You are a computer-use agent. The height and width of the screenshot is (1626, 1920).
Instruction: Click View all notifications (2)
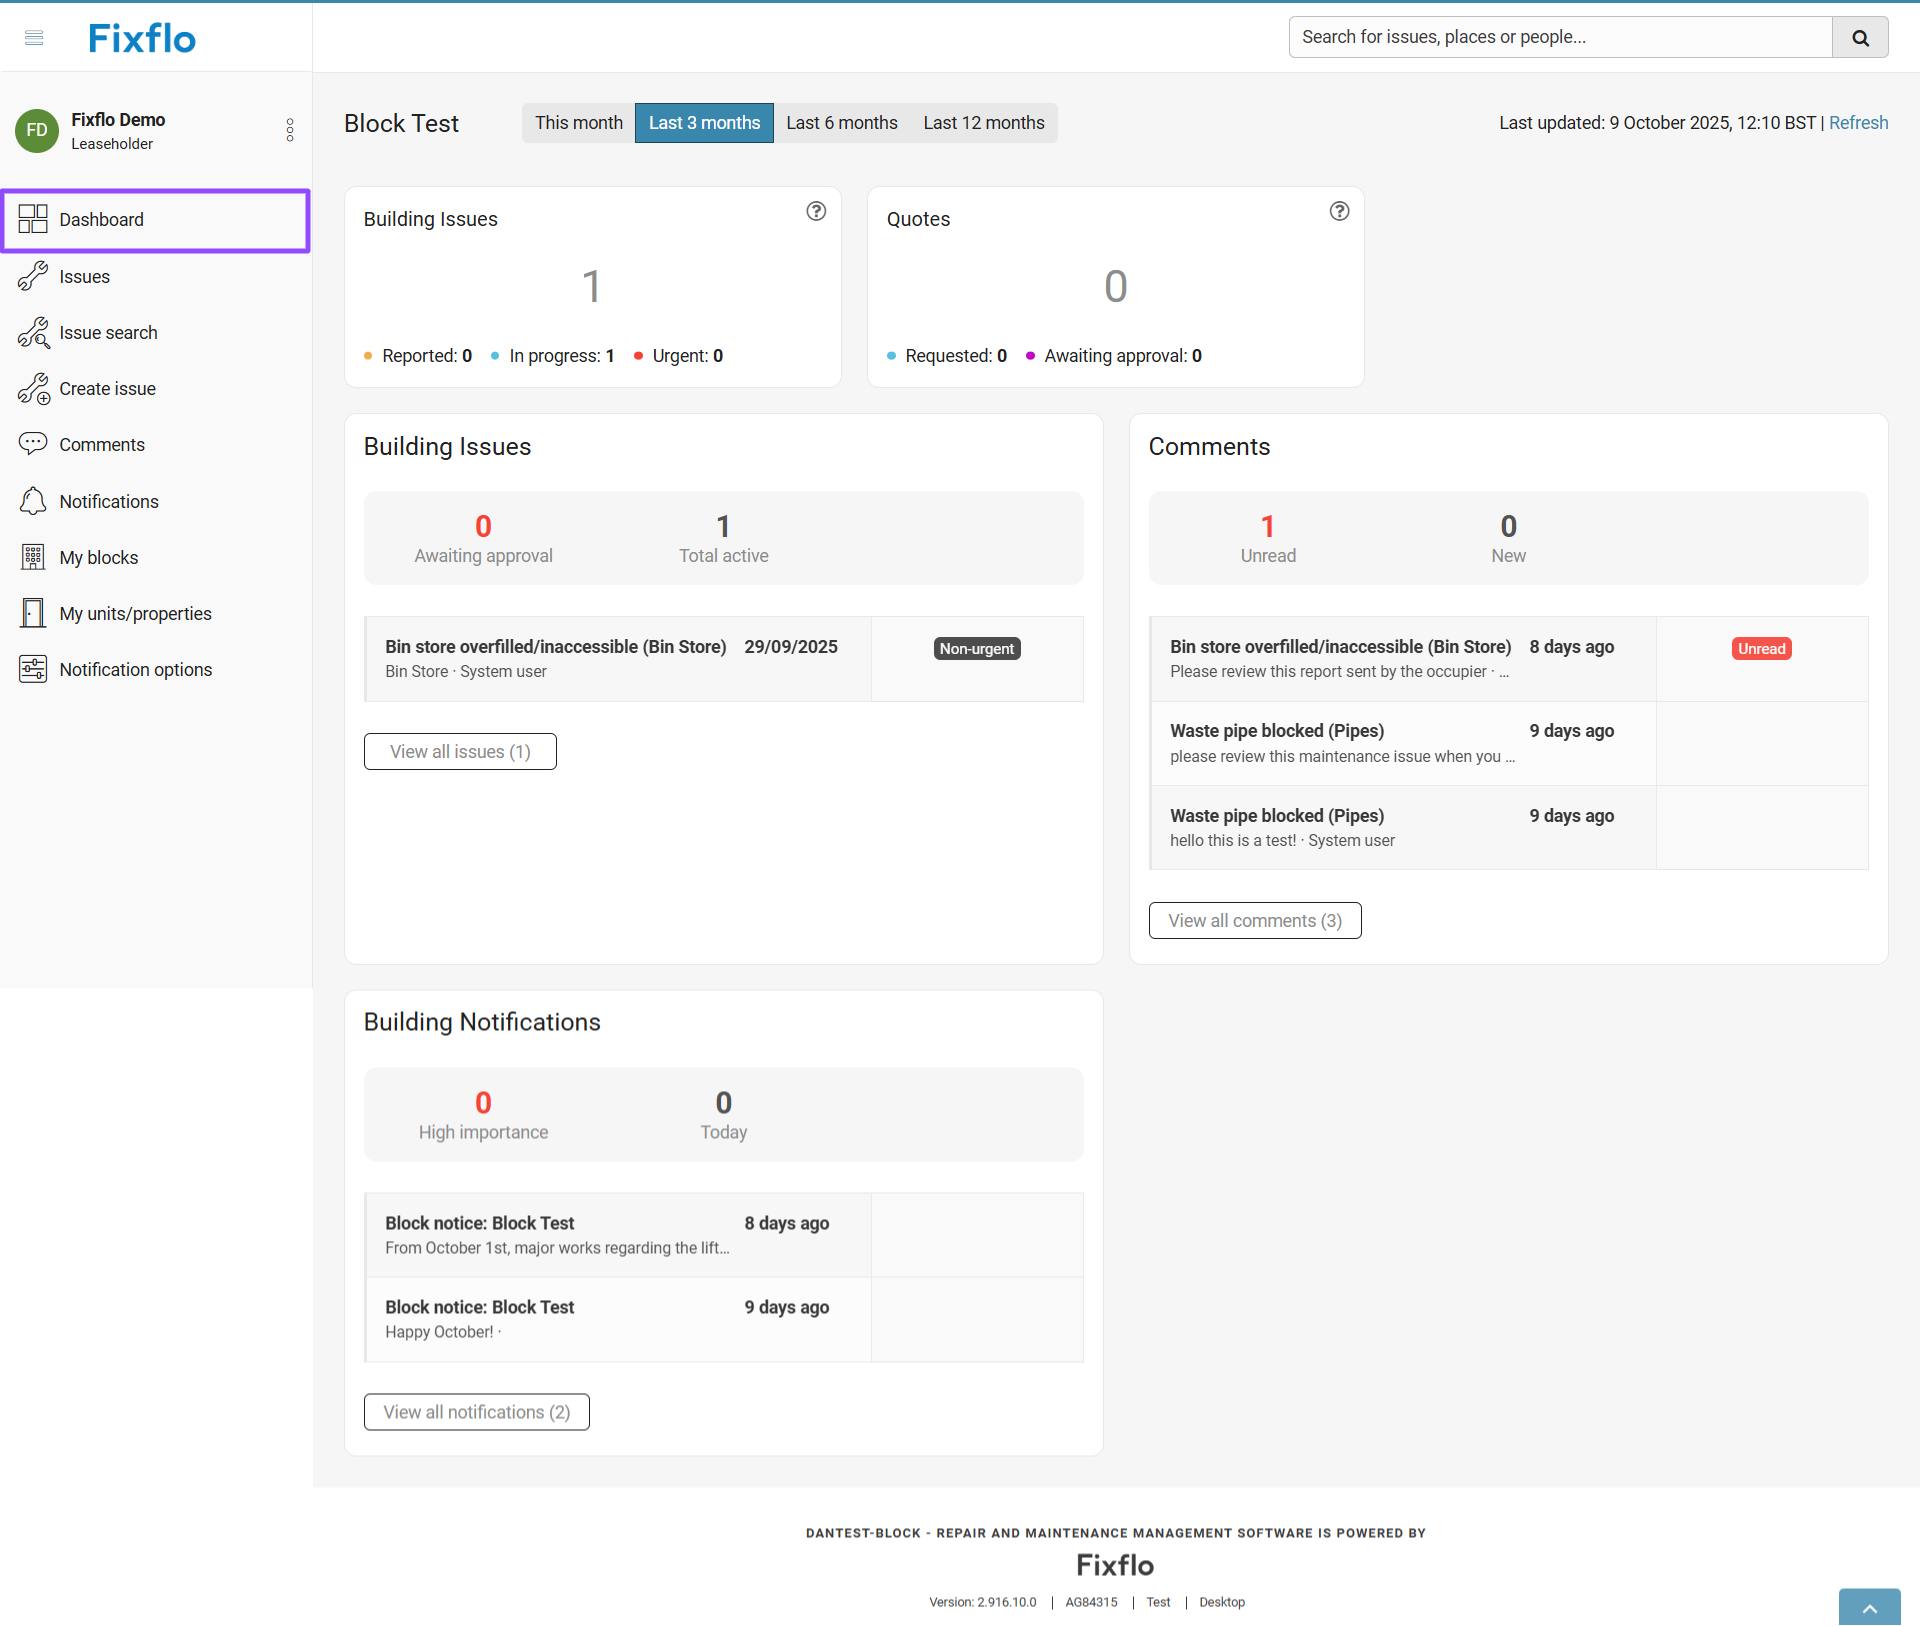[x=476, y=1412]
